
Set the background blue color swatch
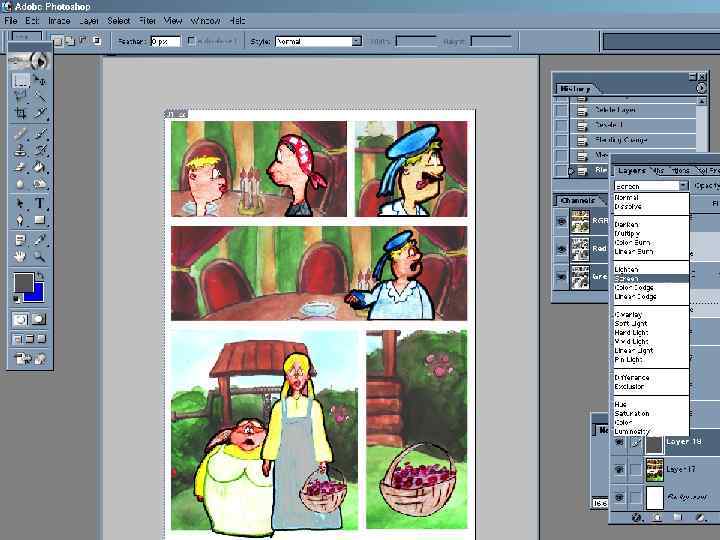click(39, 295)
